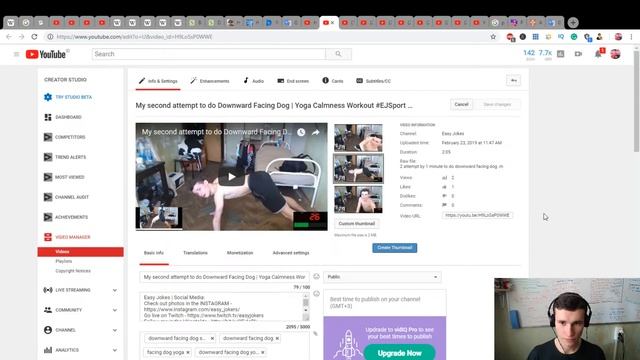640x360 pixels.
Task: Switch to Audio tab
Action: tap(253, 81)
